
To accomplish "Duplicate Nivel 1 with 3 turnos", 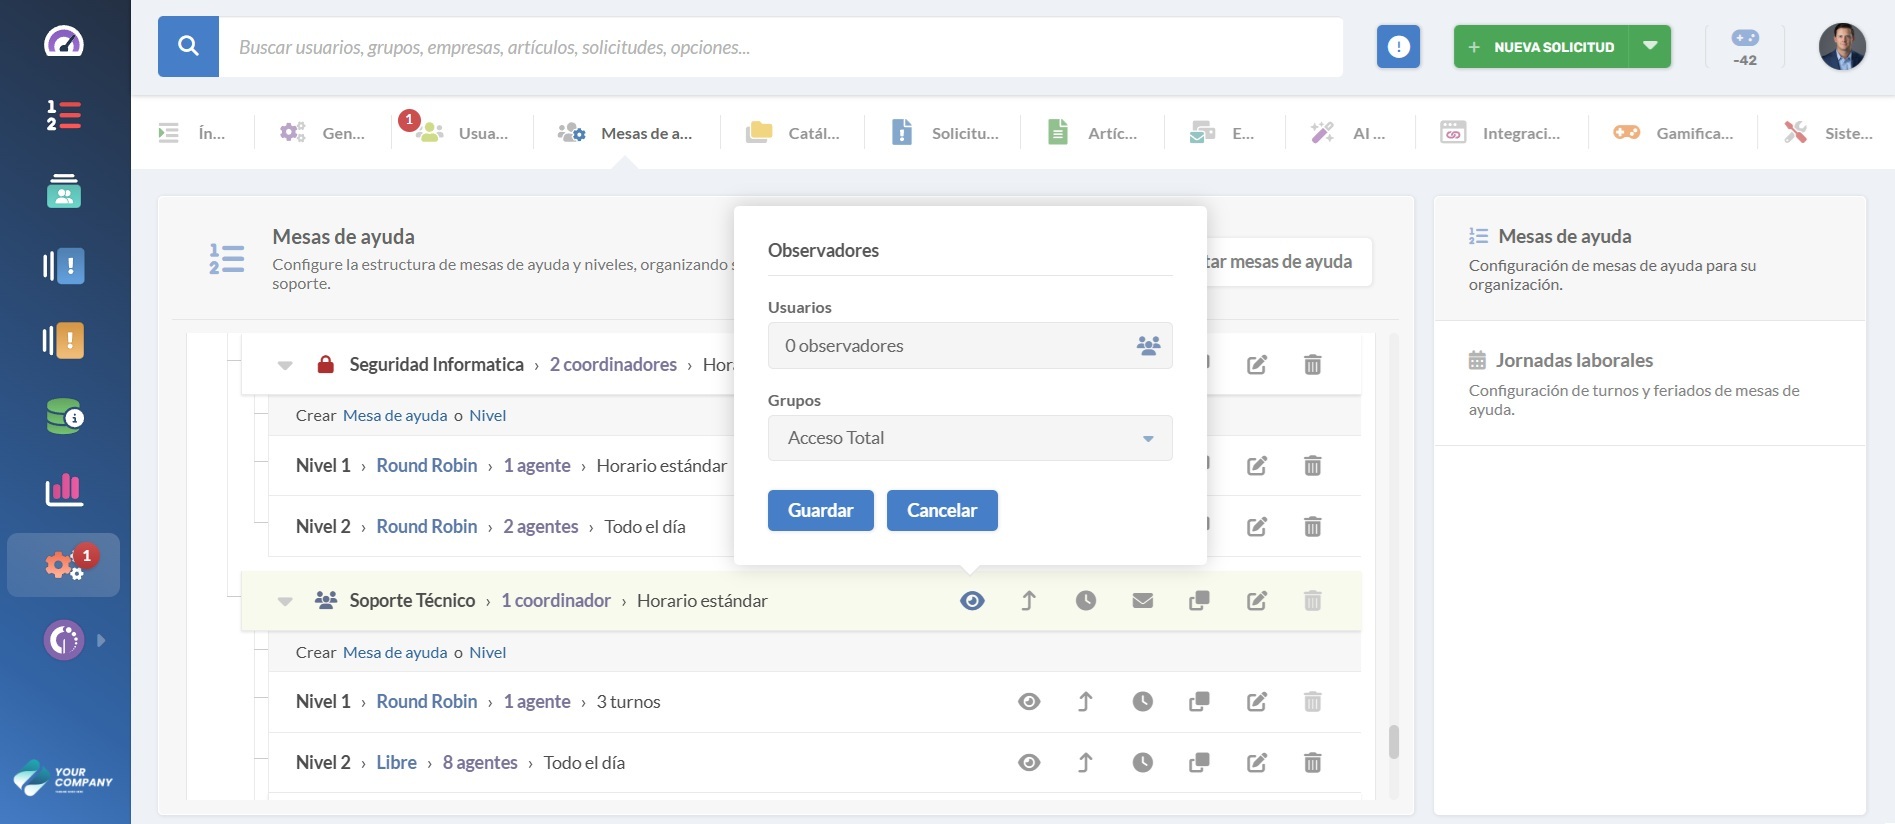I will (1199, 701).
